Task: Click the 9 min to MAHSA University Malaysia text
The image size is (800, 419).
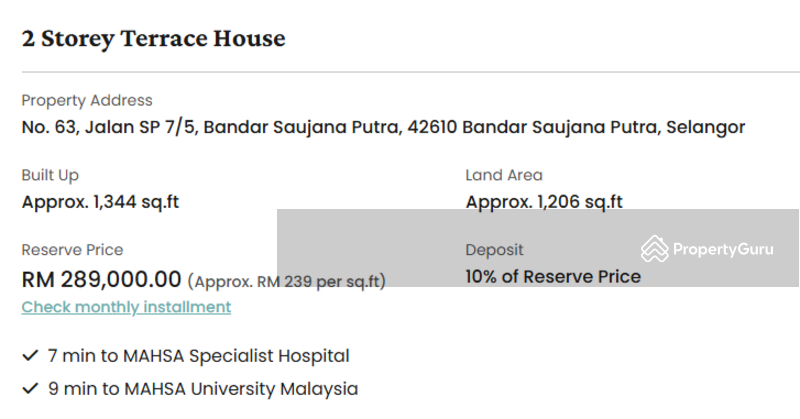Action: tap(203, 389)
